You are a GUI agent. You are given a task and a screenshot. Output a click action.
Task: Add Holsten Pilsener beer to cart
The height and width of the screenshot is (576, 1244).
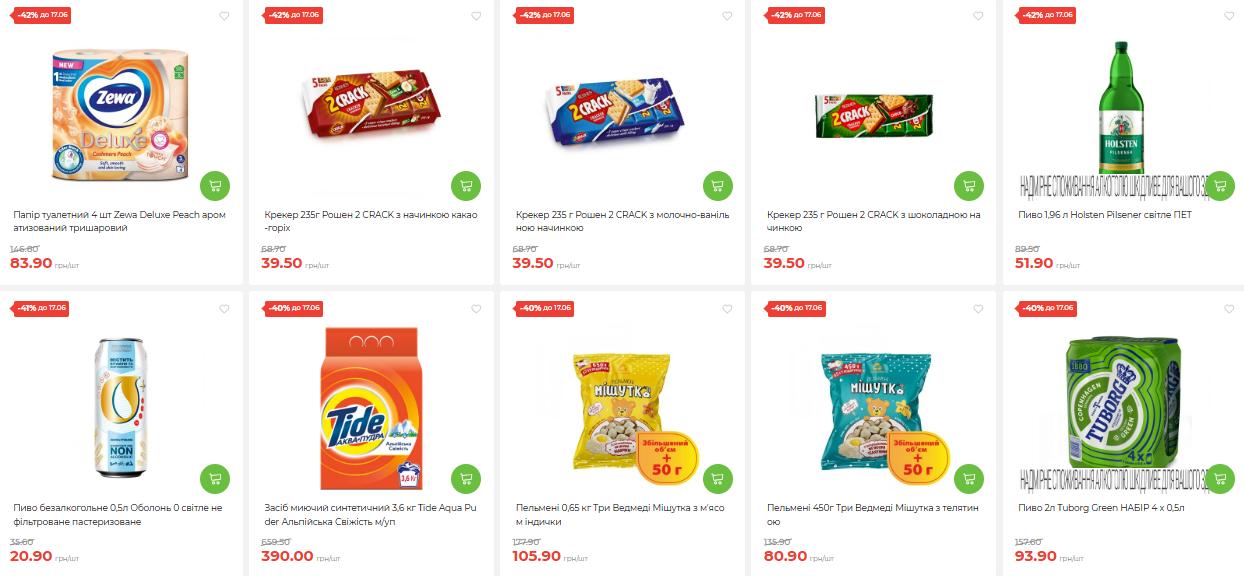click(1219, 185)
